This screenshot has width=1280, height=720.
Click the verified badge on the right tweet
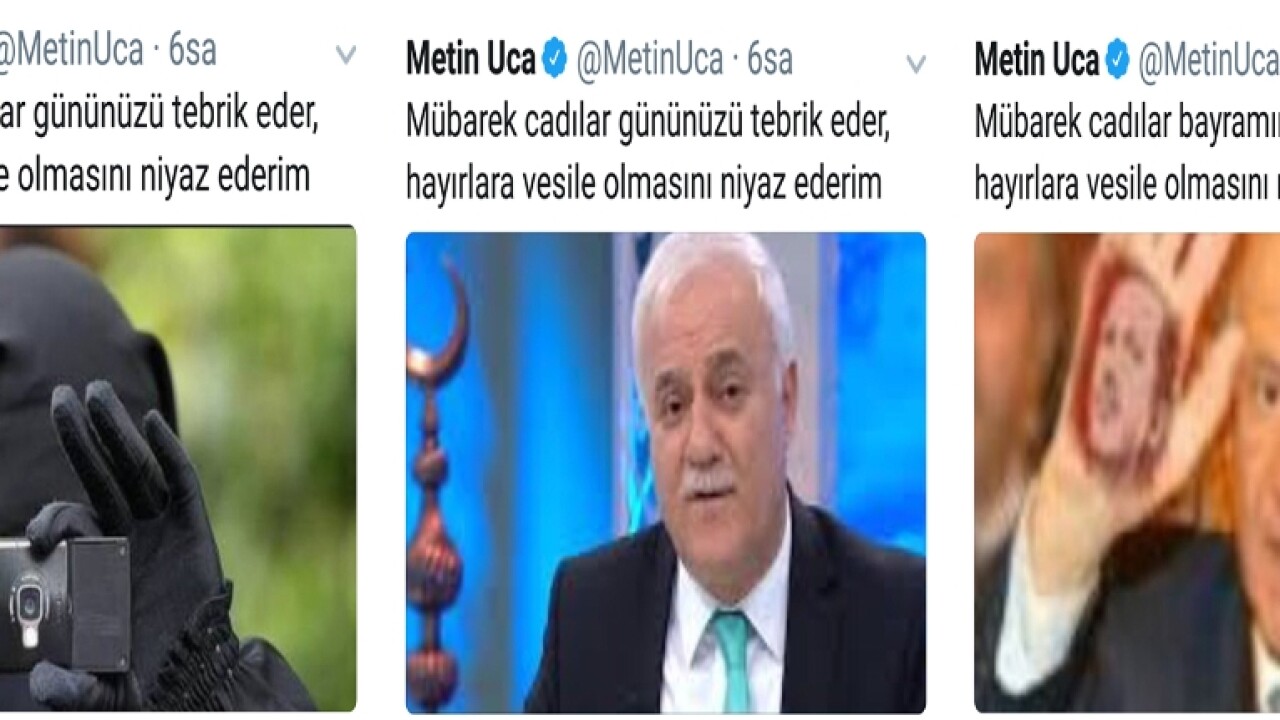pos(1118,61)
